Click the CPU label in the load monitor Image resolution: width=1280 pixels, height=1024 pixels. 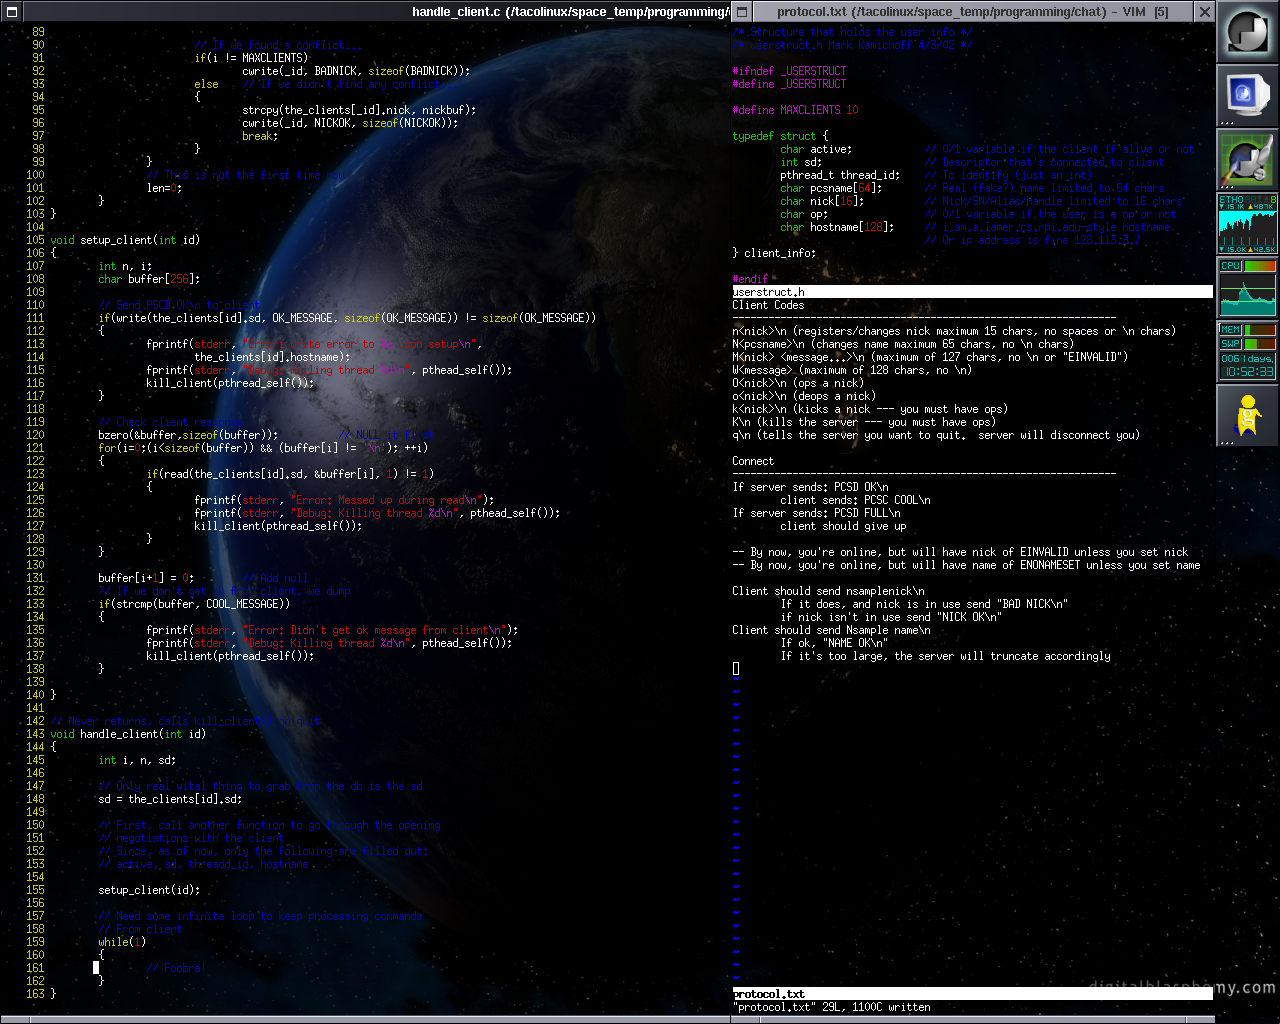coord(1231,266)
